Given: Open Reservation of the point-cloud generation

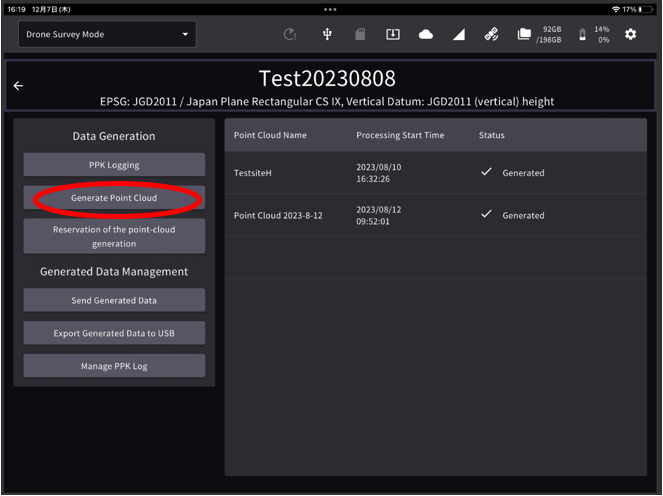Looking at the screenshot, I should tap(114, 236).
